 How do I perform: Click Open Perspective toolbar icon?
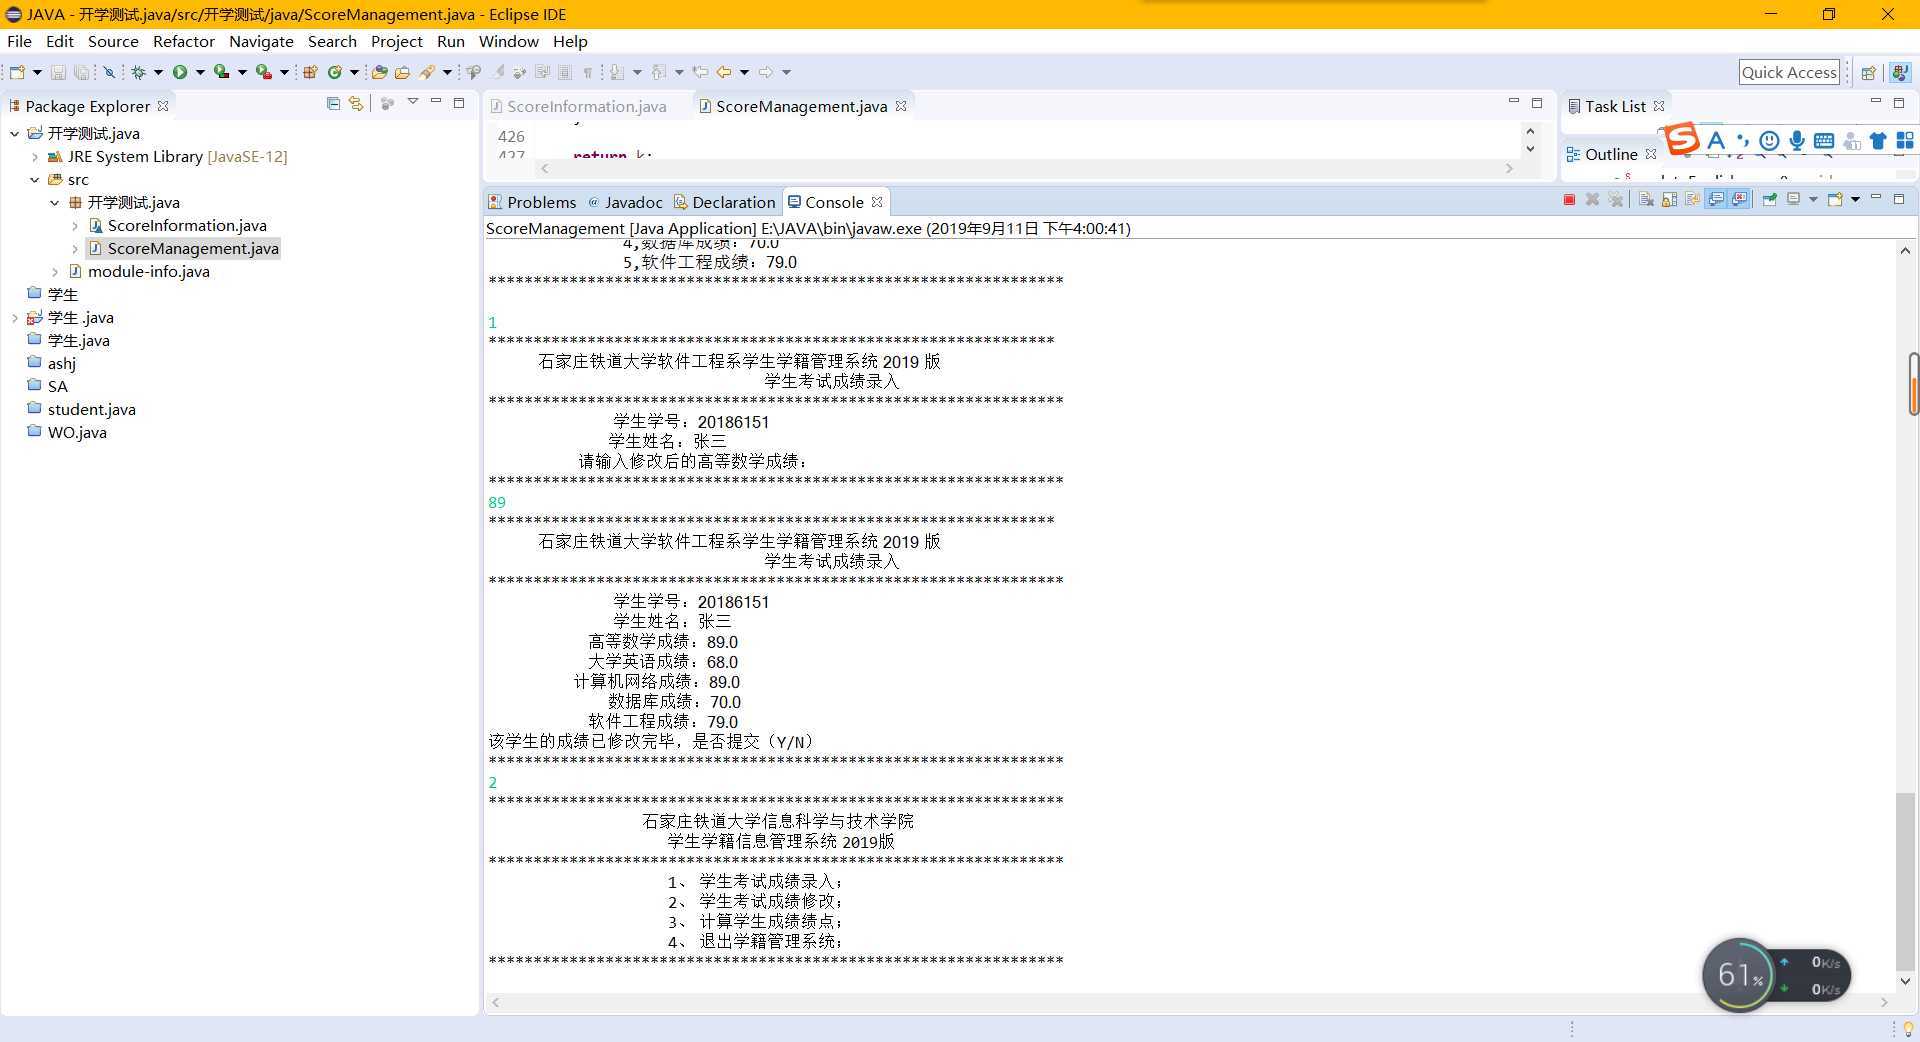click(1867, 72)
